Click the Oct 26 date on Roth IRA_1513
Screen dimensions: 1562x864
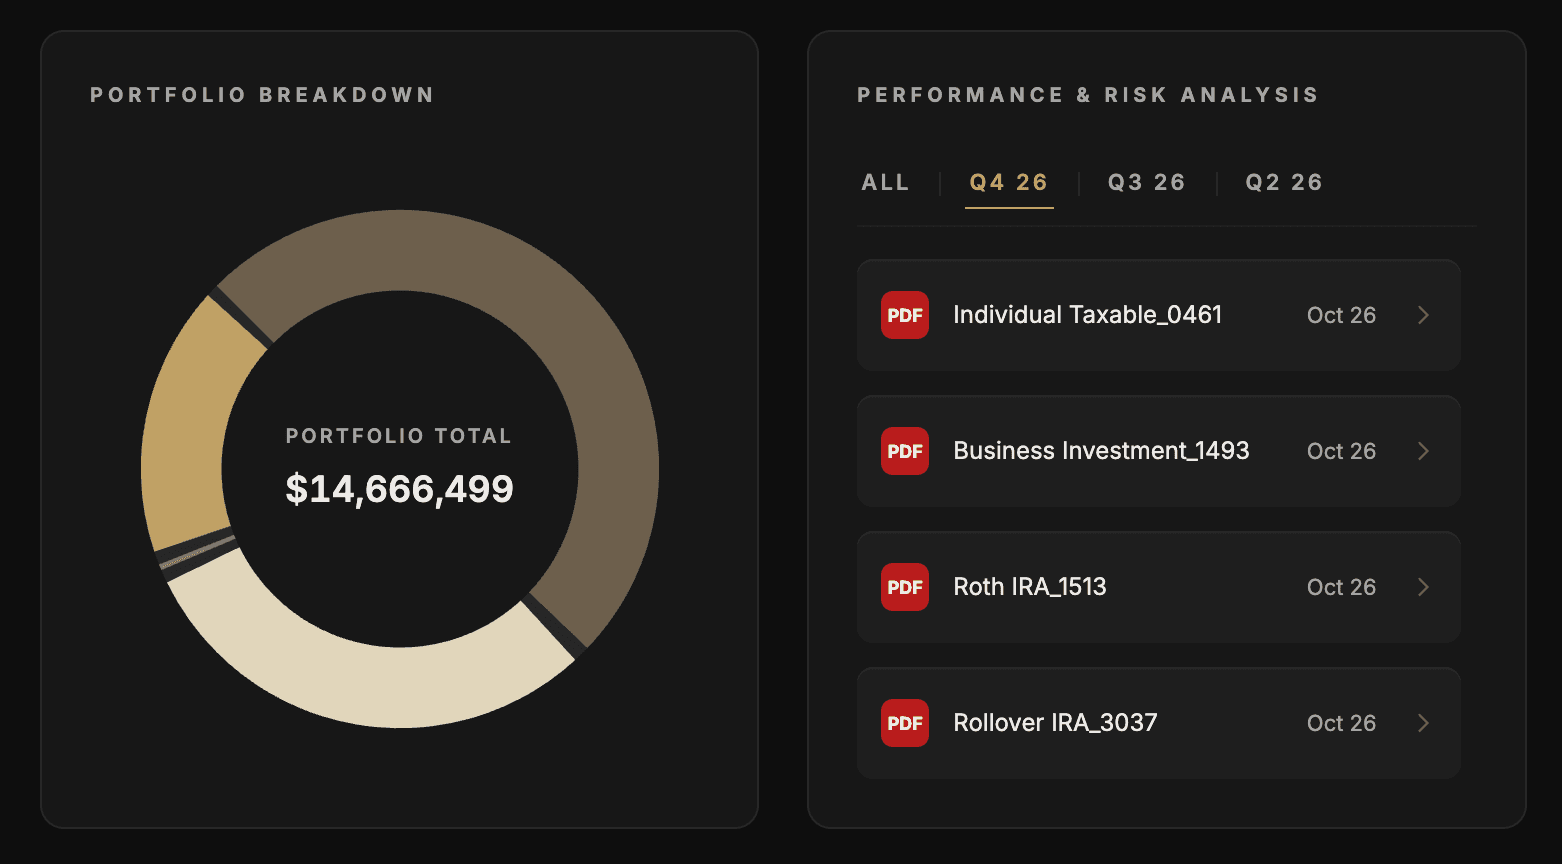click(1341, 587)
